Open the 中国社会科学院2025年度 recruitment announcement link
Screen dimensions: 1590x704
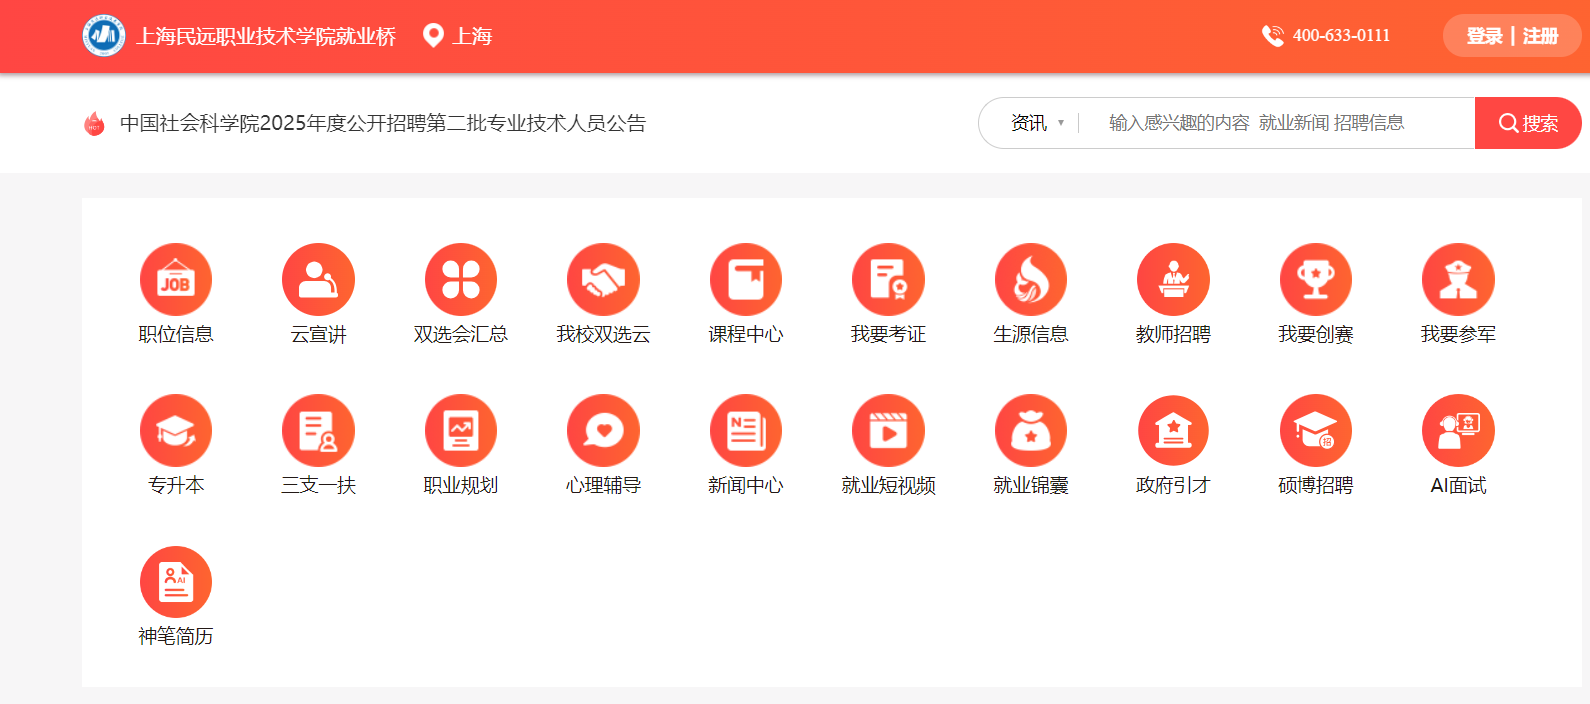tap(383, 123)
